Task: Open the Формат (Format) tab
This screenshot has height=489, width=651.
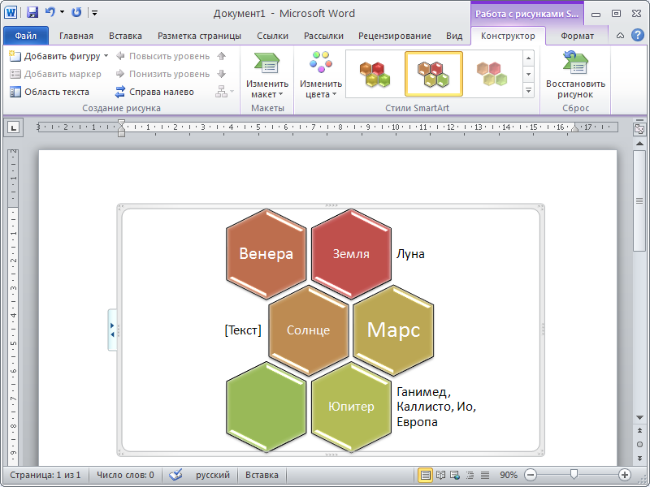Action: pyautogui.click(x=577, y=36)
